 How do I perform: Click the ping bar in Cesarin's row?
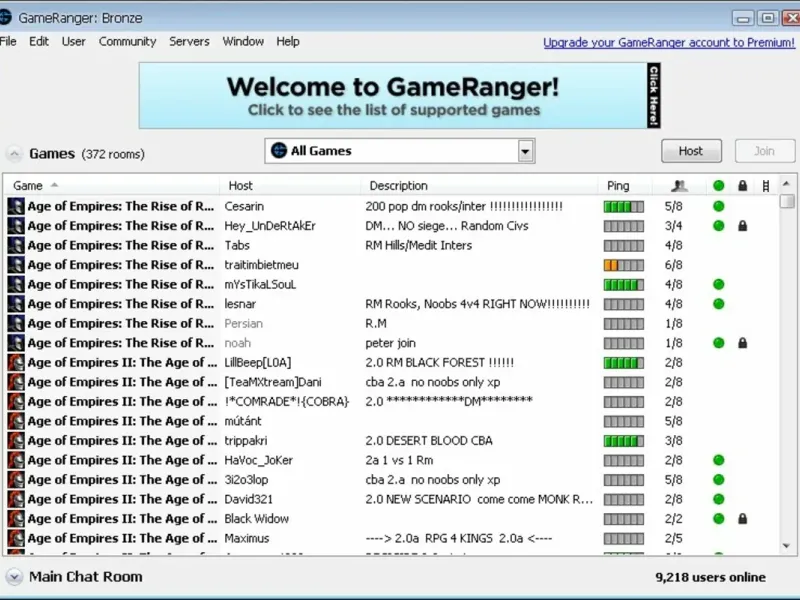click(623, 207)
